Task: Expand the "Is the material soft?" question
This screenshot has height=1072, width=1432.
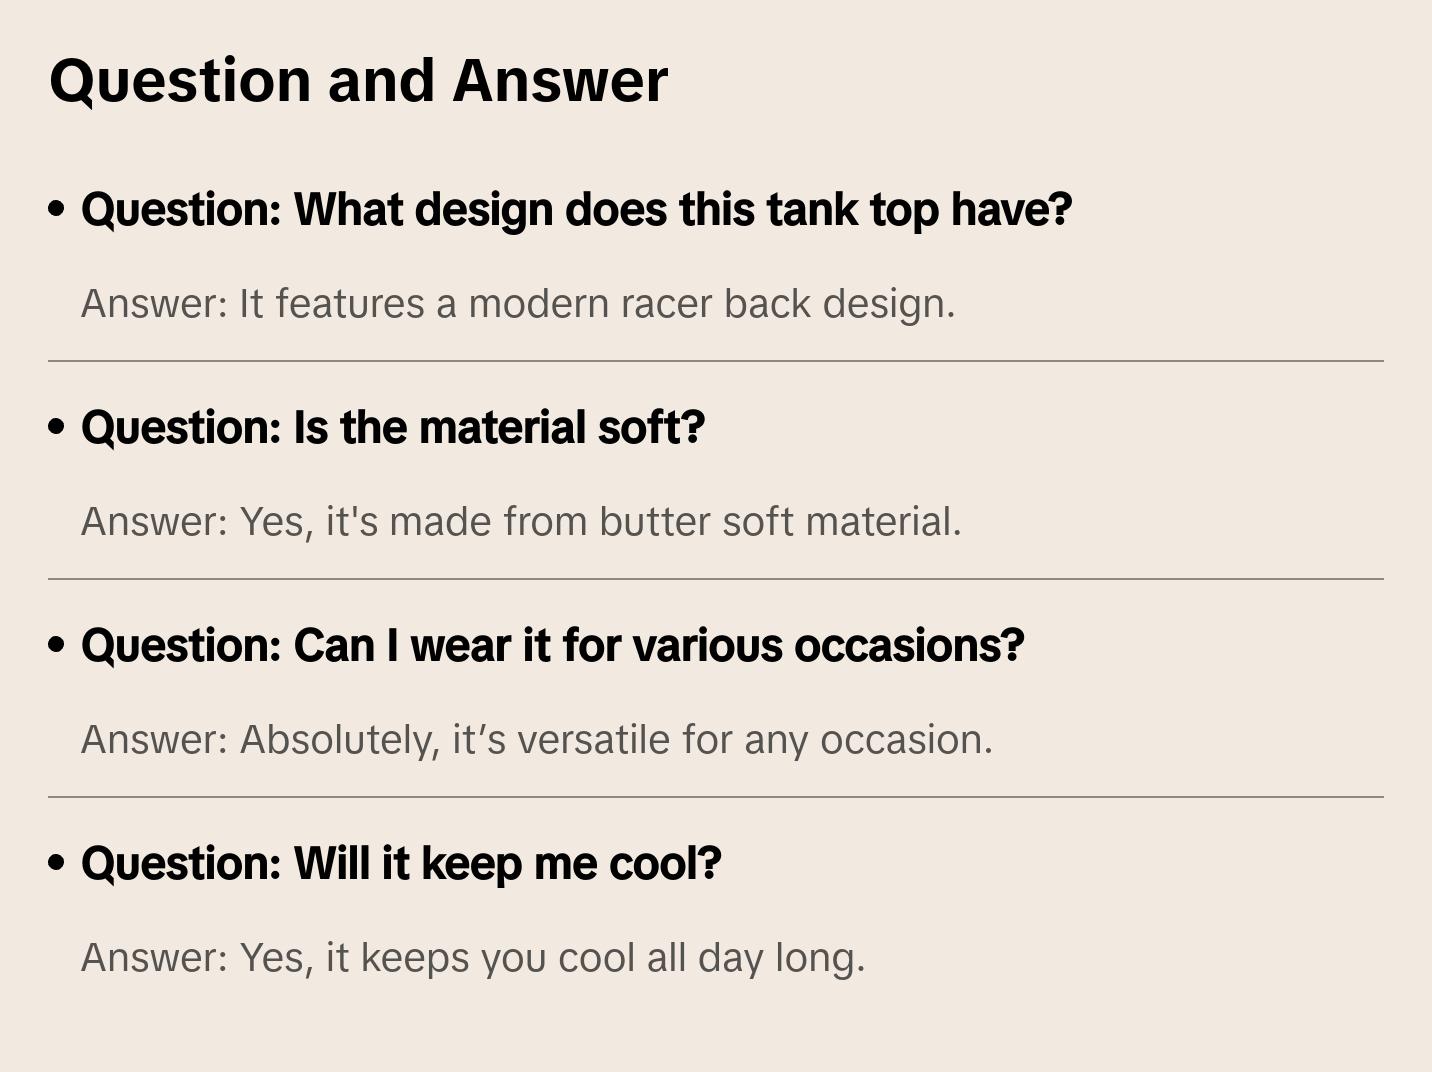Action: [393, 428]
